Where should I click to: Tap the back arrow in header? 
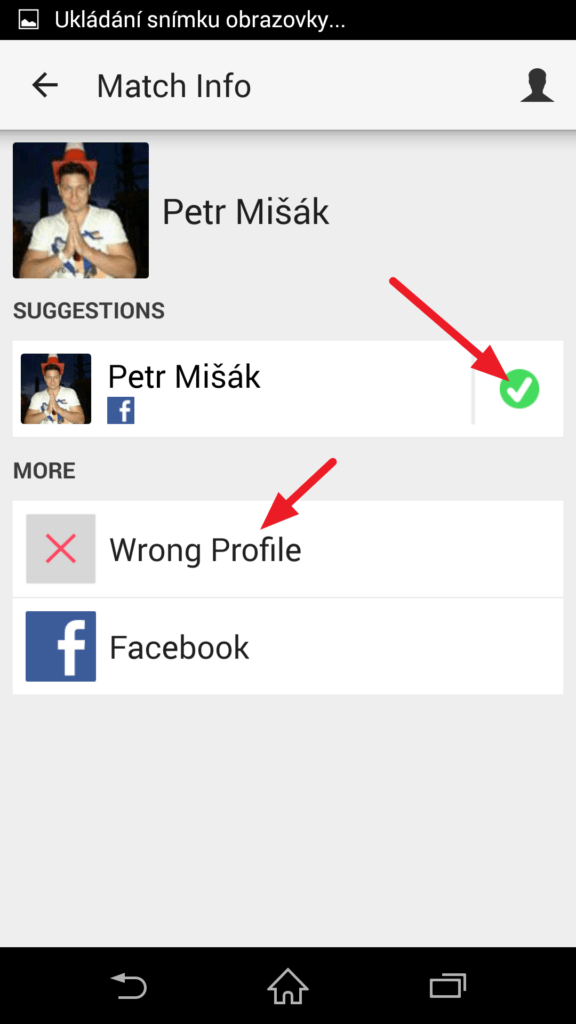click(x=45, y=86)
